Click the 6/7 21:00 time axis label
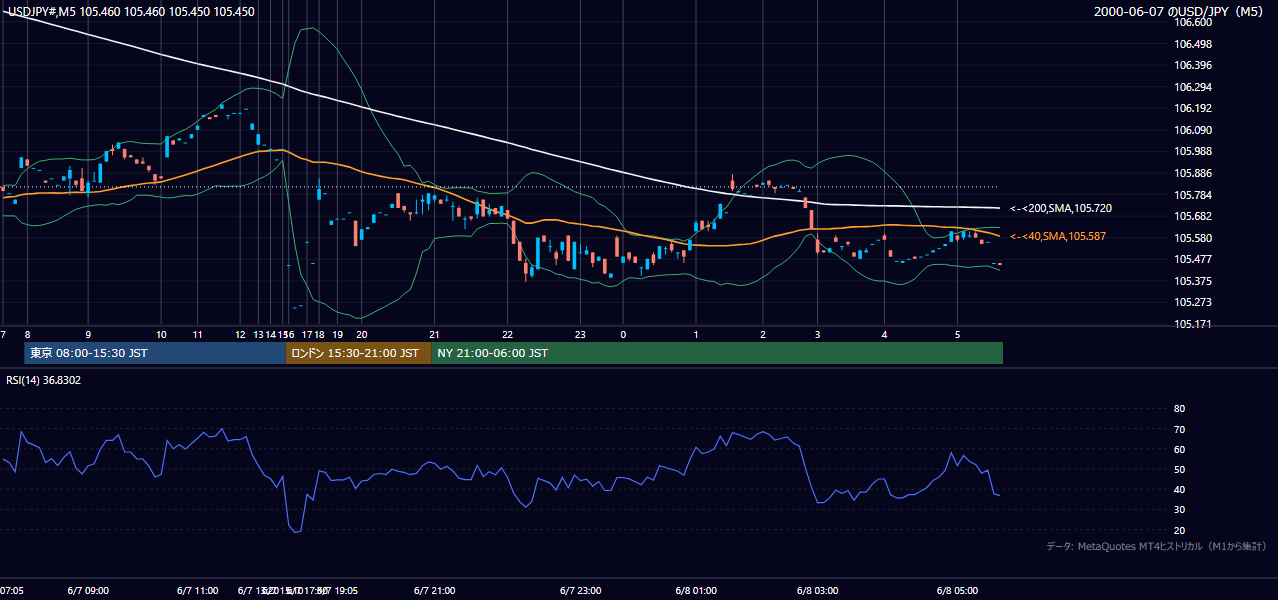This screenshot has height=600, width=1278. (x=434, y=590)
